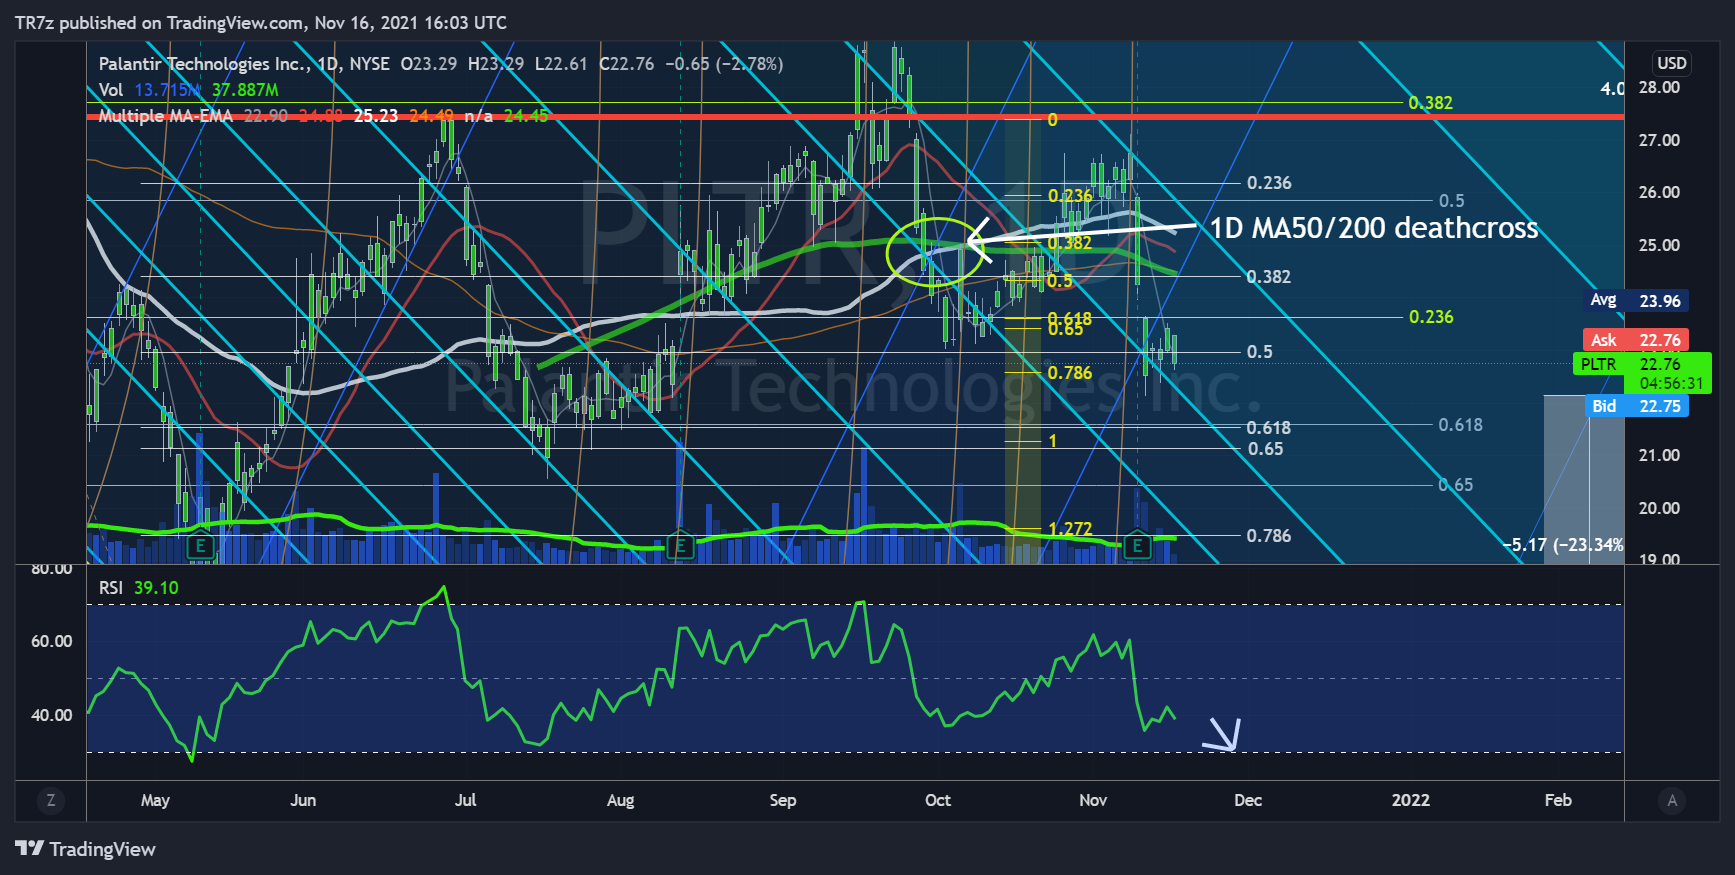Click the Oct label on time axis
Screen dimensions: 1735x875
click(x=938, y=800)
